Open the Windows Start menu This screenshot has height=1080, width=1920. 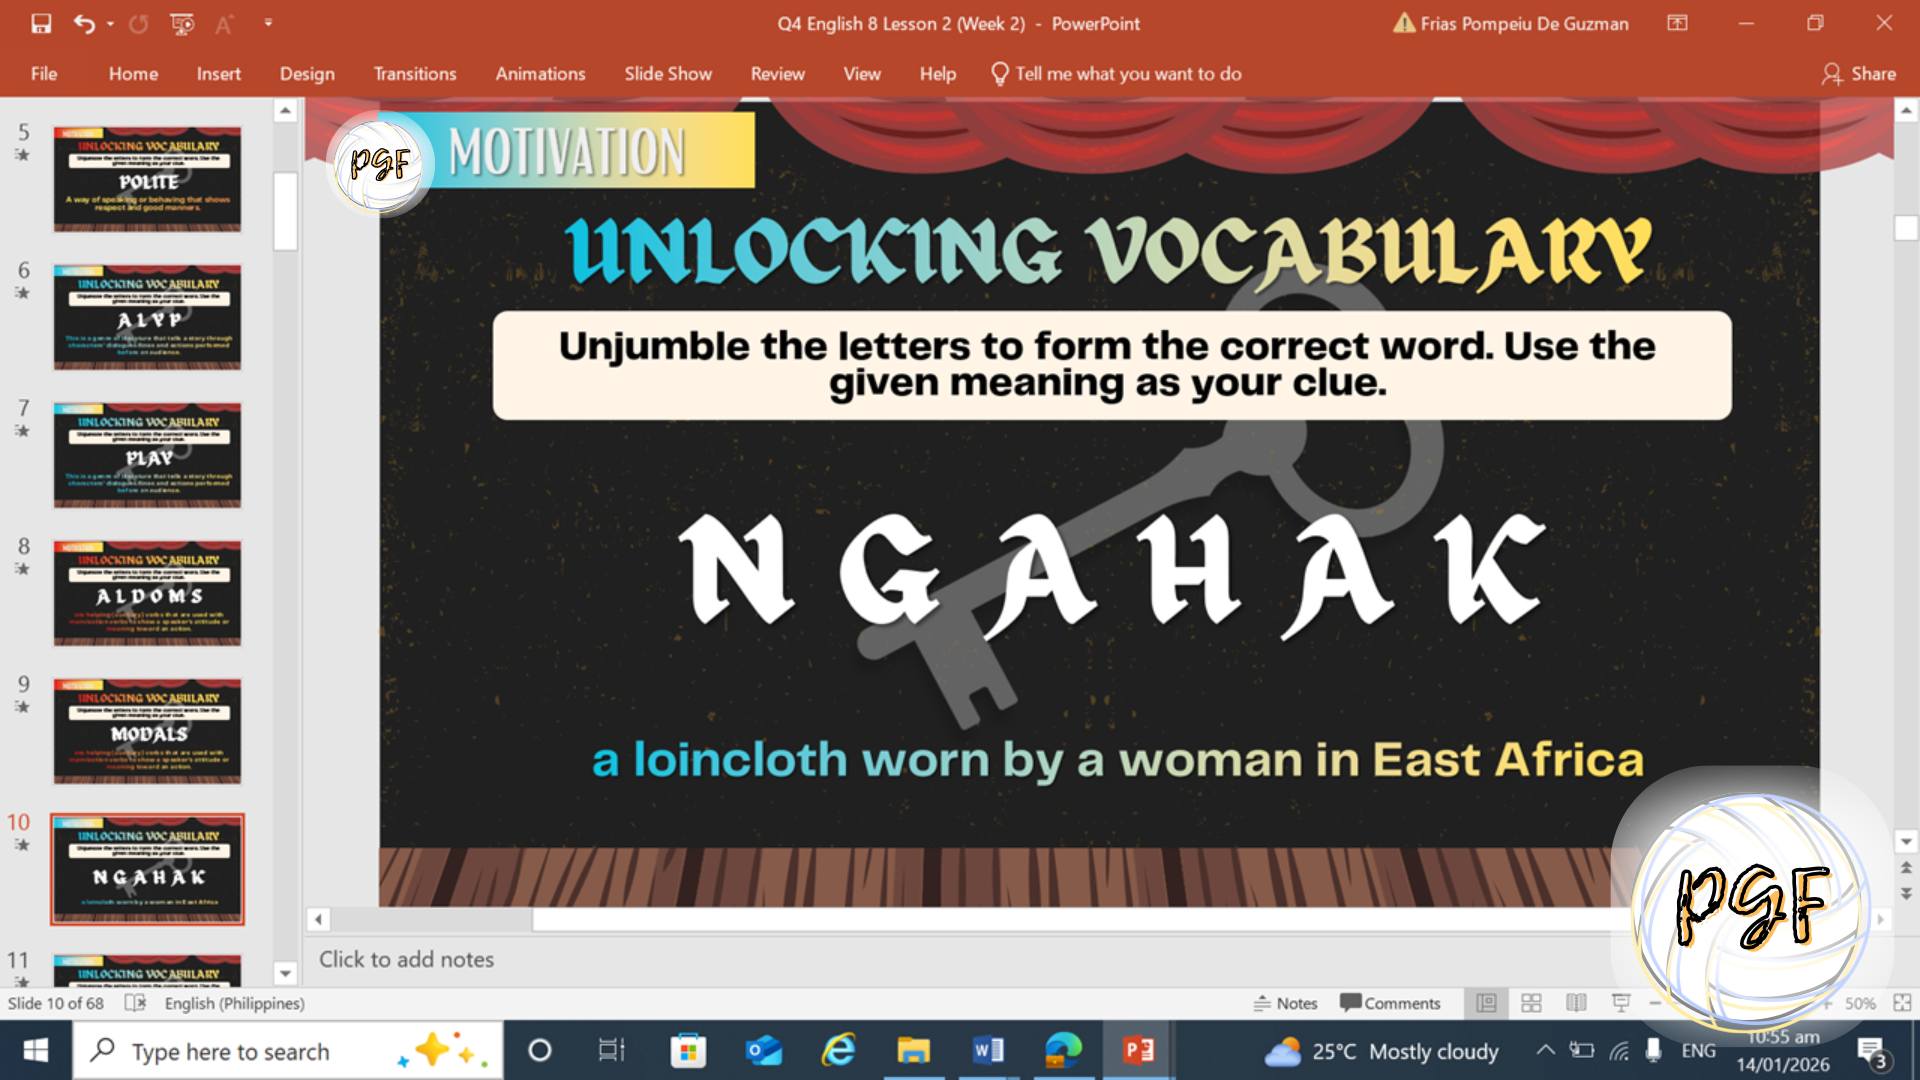point(36,1051)
